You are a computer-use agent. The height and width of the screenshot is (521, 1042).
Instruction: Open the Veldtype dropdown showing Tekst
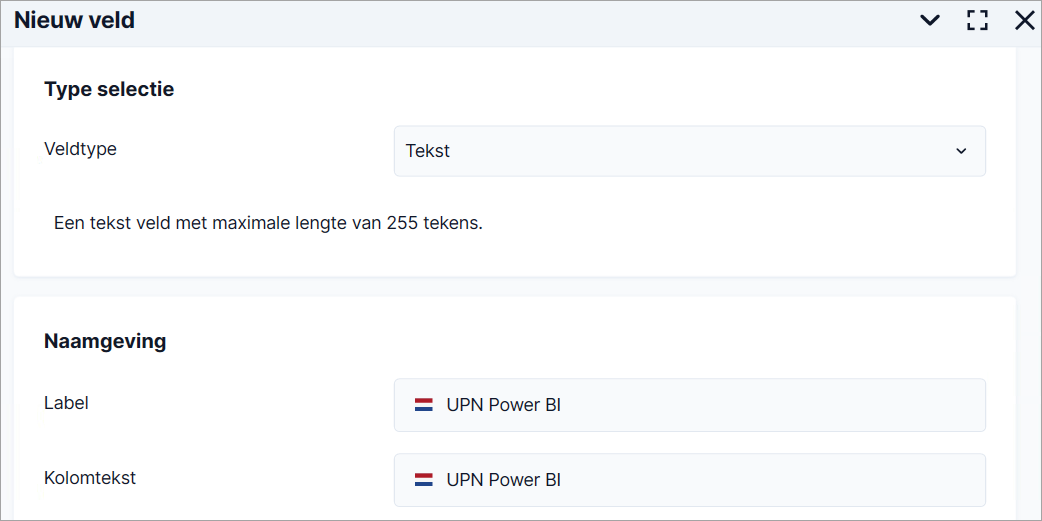coord(690,151)
